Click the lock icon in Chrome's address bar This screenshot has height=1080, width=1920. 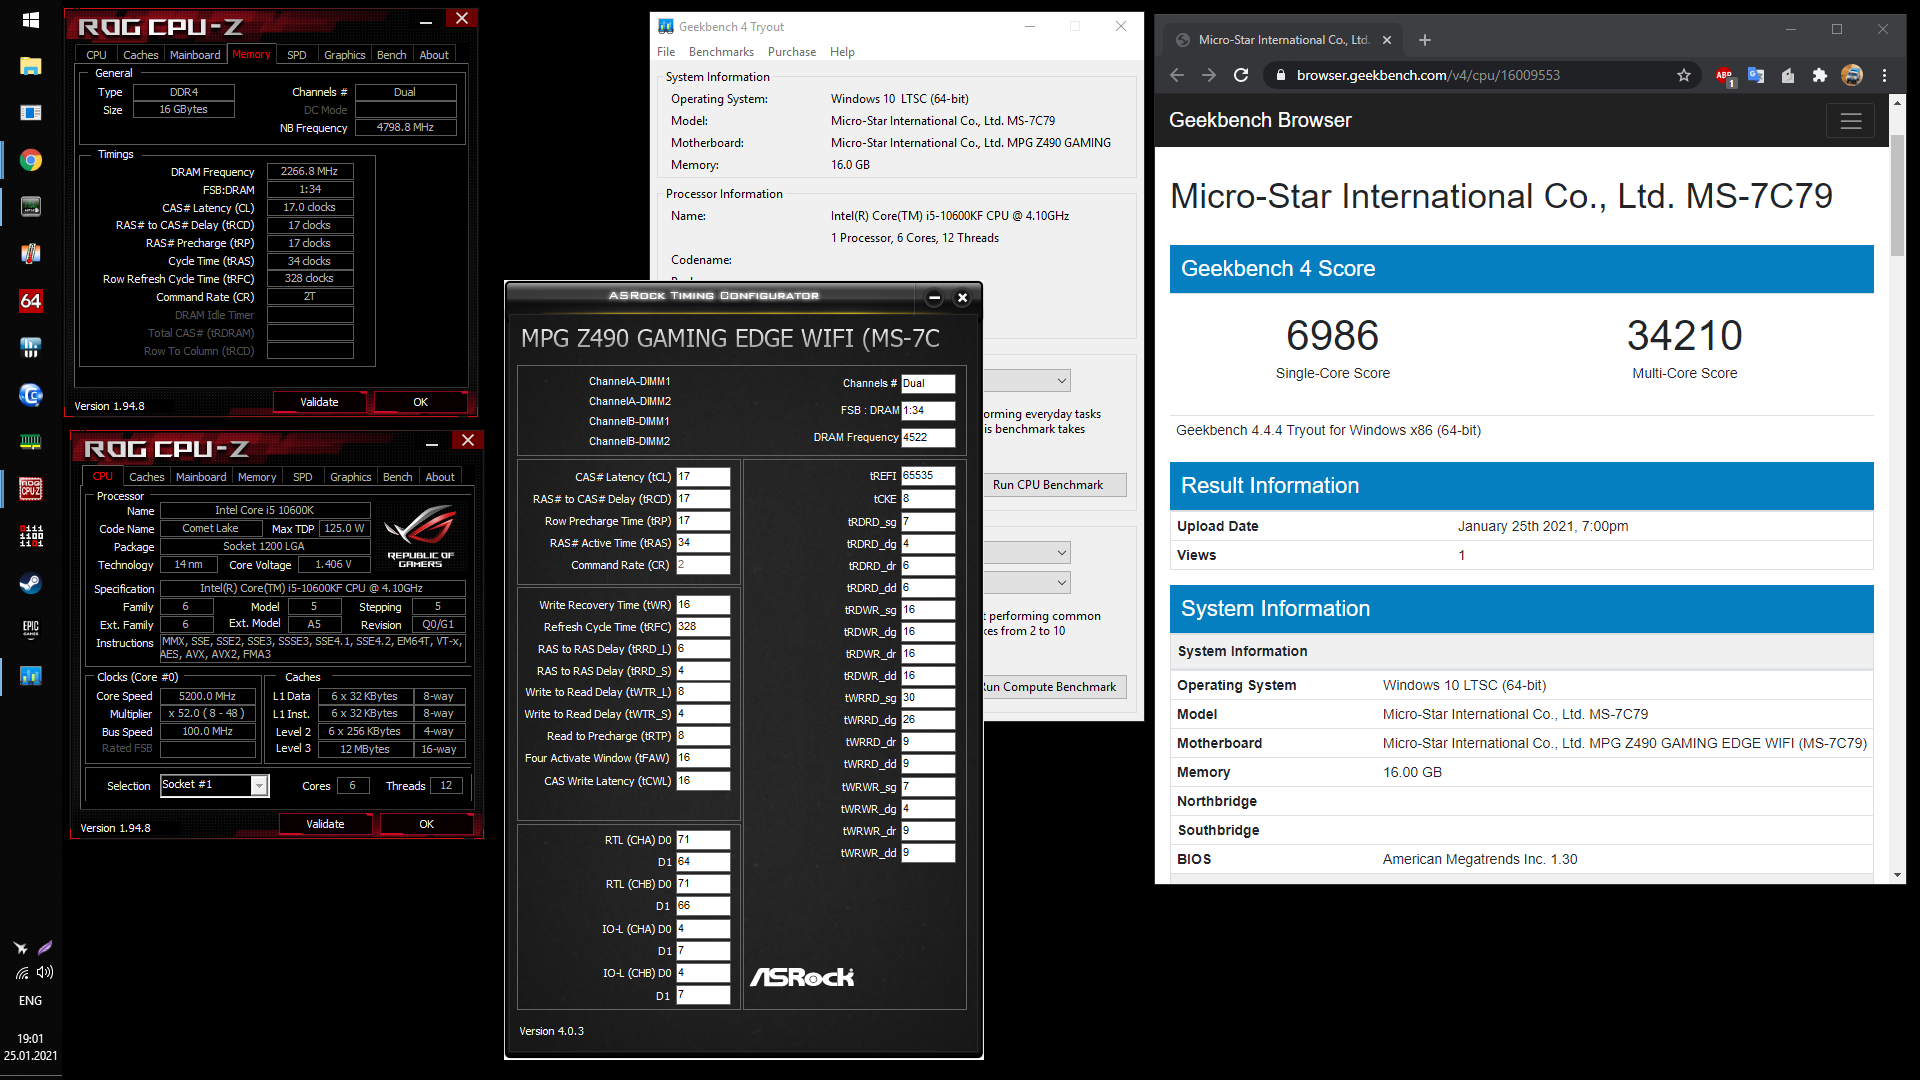point(1280,75)
